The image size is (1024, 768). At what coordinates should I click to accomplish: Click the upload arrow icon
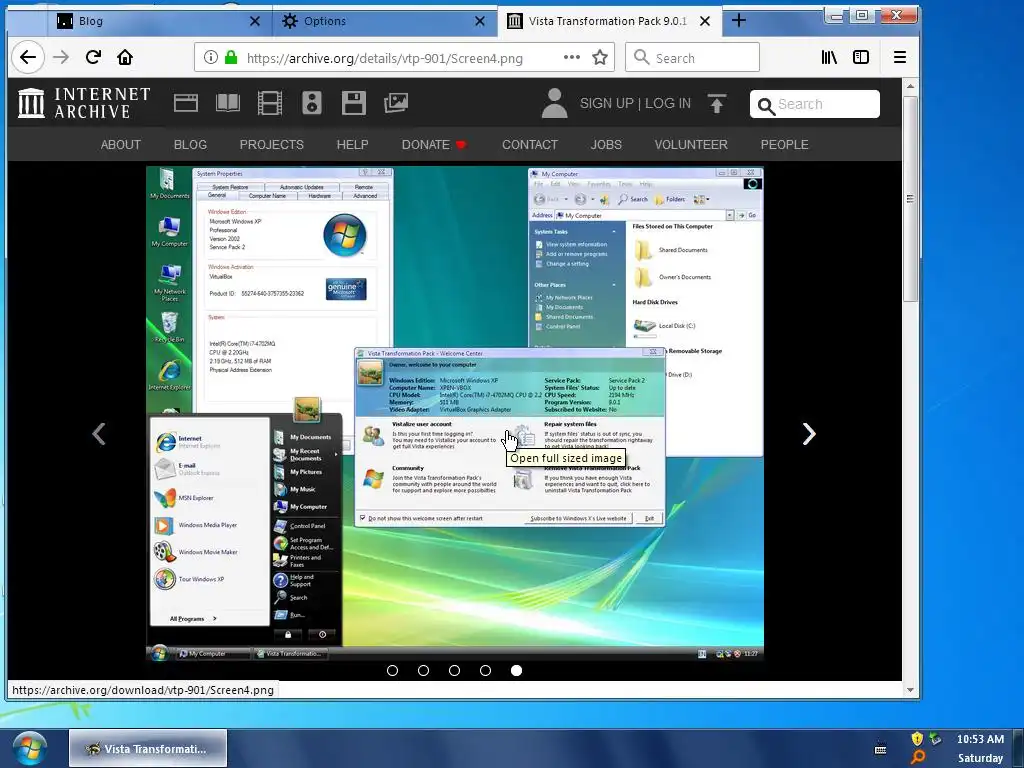tap(716, 103)
